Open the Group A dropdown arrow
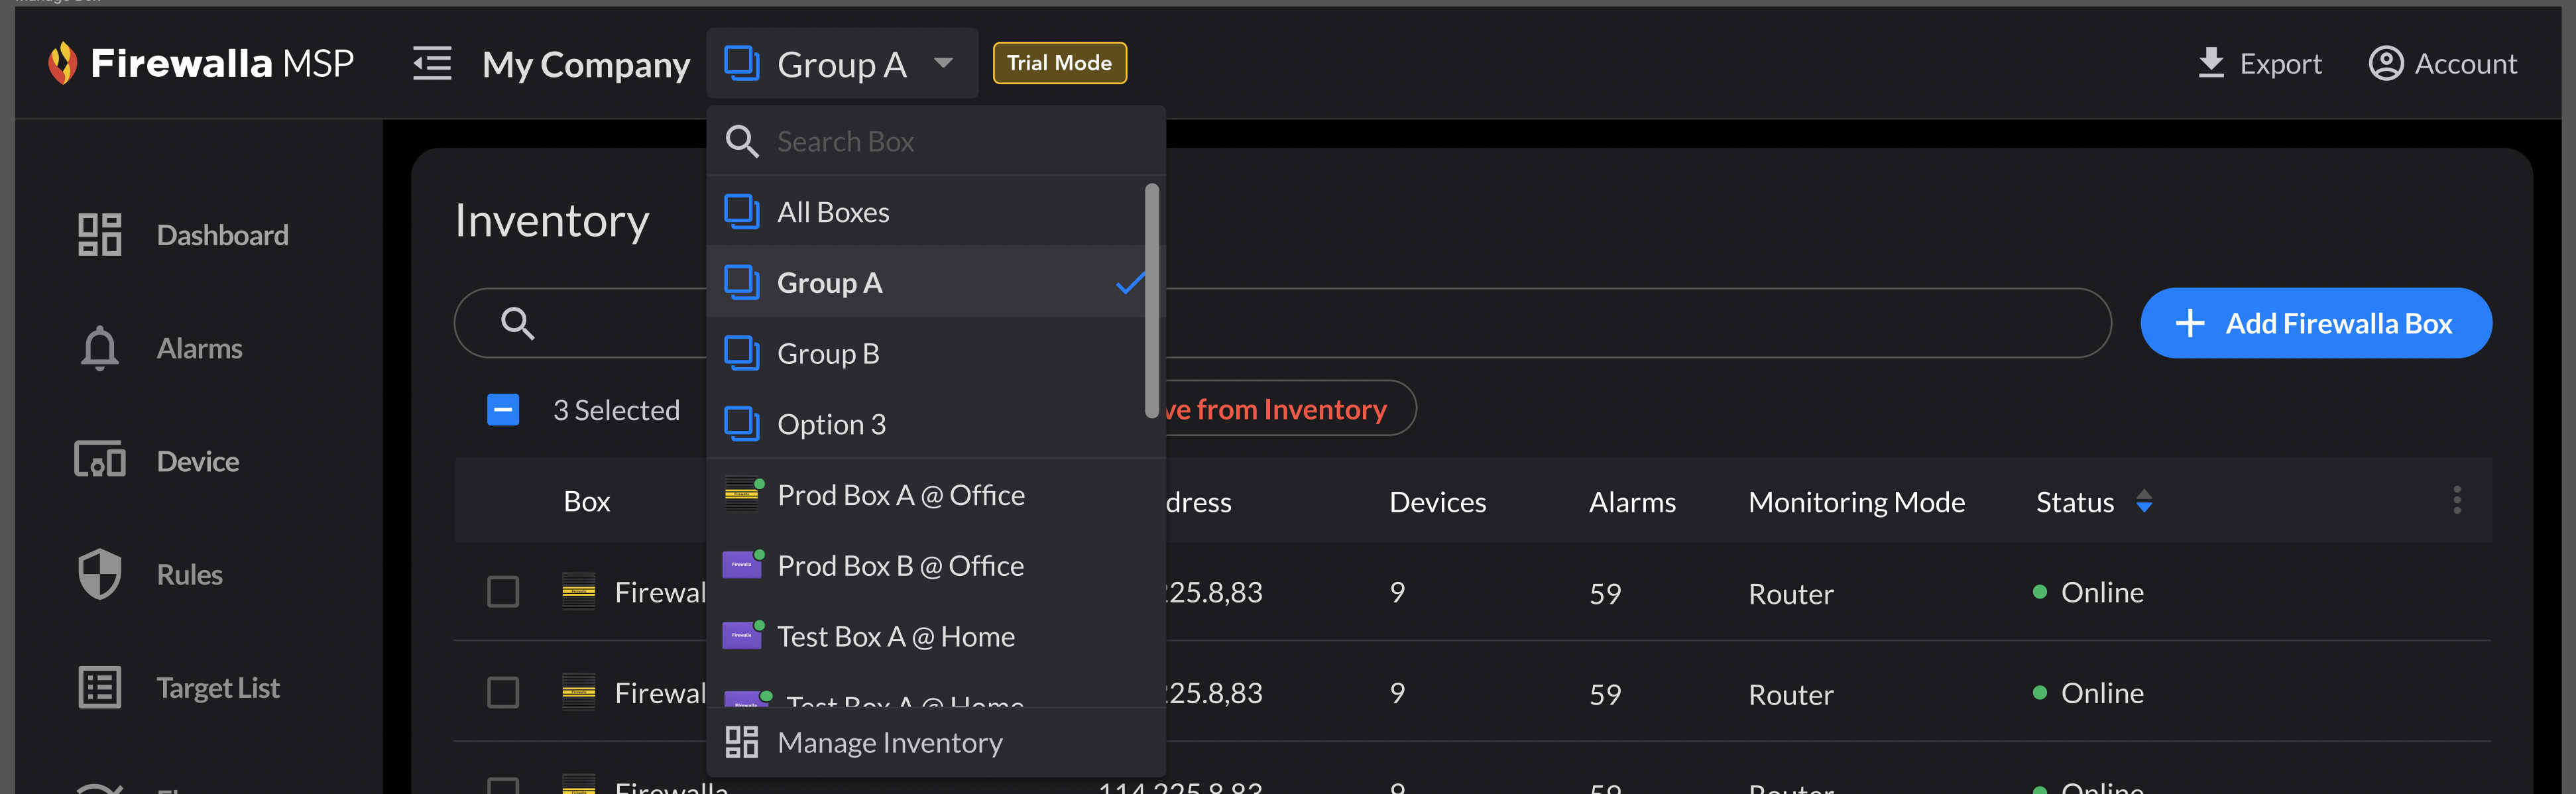Viewport: 2576px width, 794px height. [x=942, y=63]
